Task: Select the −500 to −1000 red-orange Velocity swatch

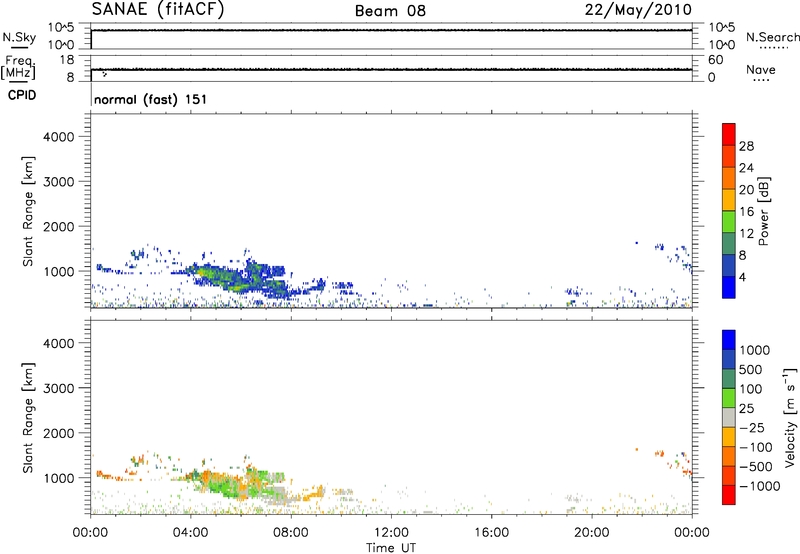Action: [x=729, y=475]
